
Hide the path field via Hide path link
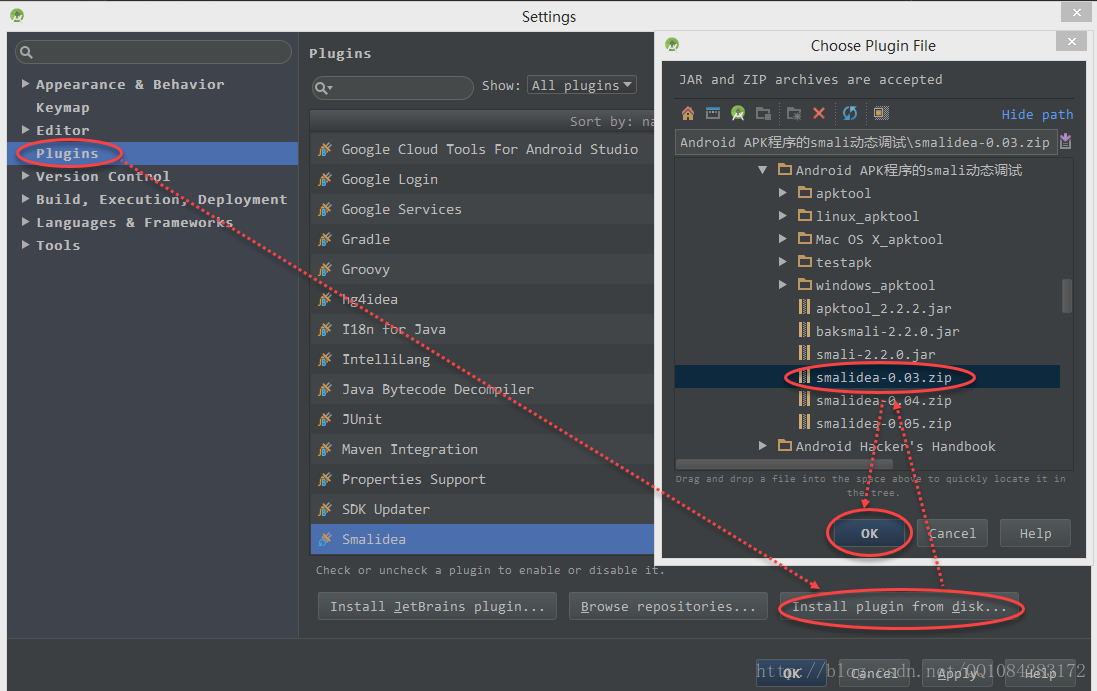[1037, 114]
